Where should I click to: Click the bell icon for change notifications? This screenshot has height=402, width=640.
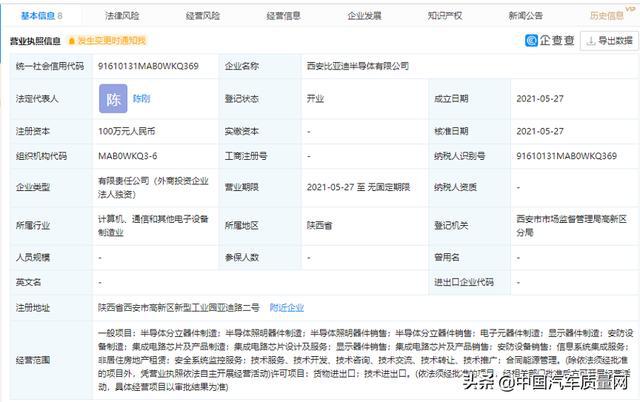pyautogui.click(x=72, y=41)
